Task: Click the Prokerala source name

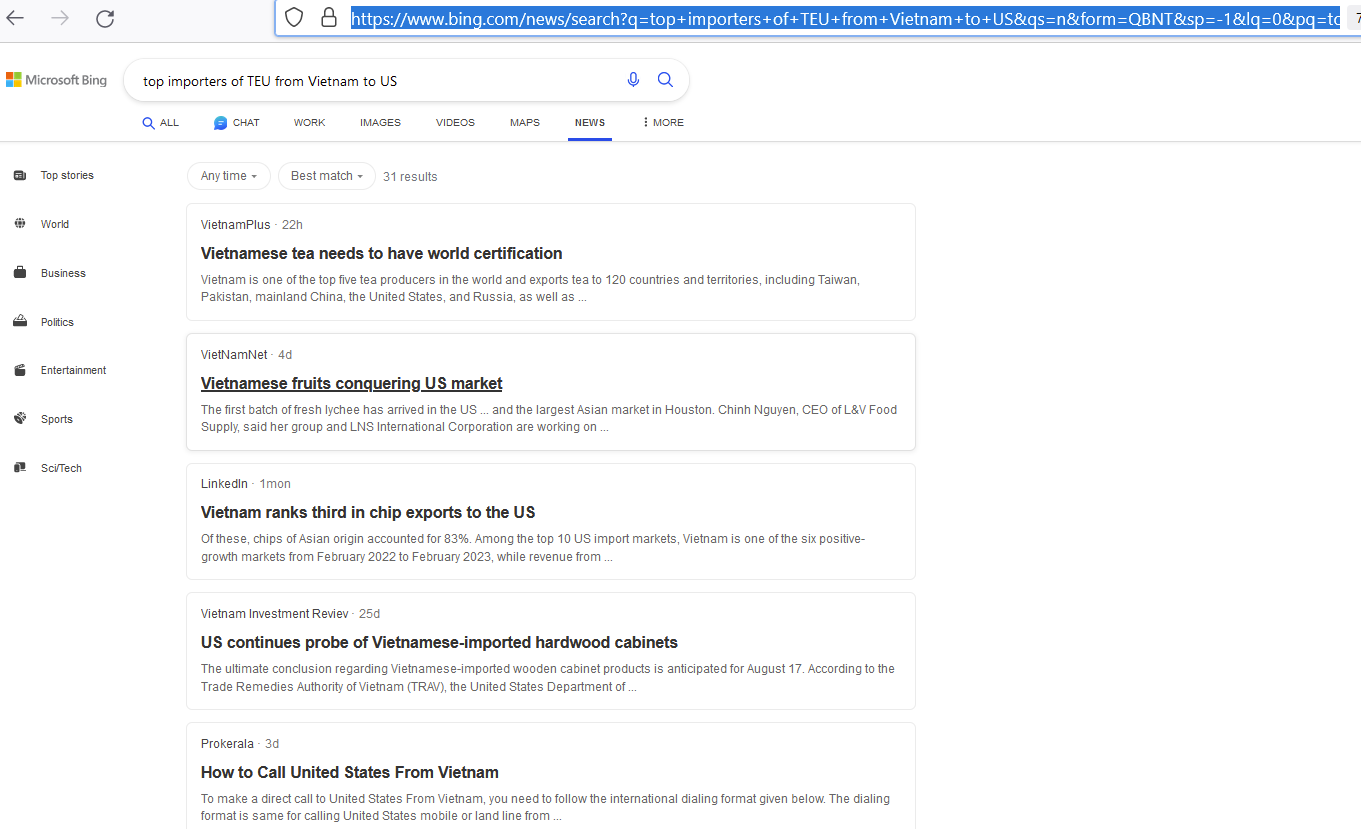Action: coord(227,744)
